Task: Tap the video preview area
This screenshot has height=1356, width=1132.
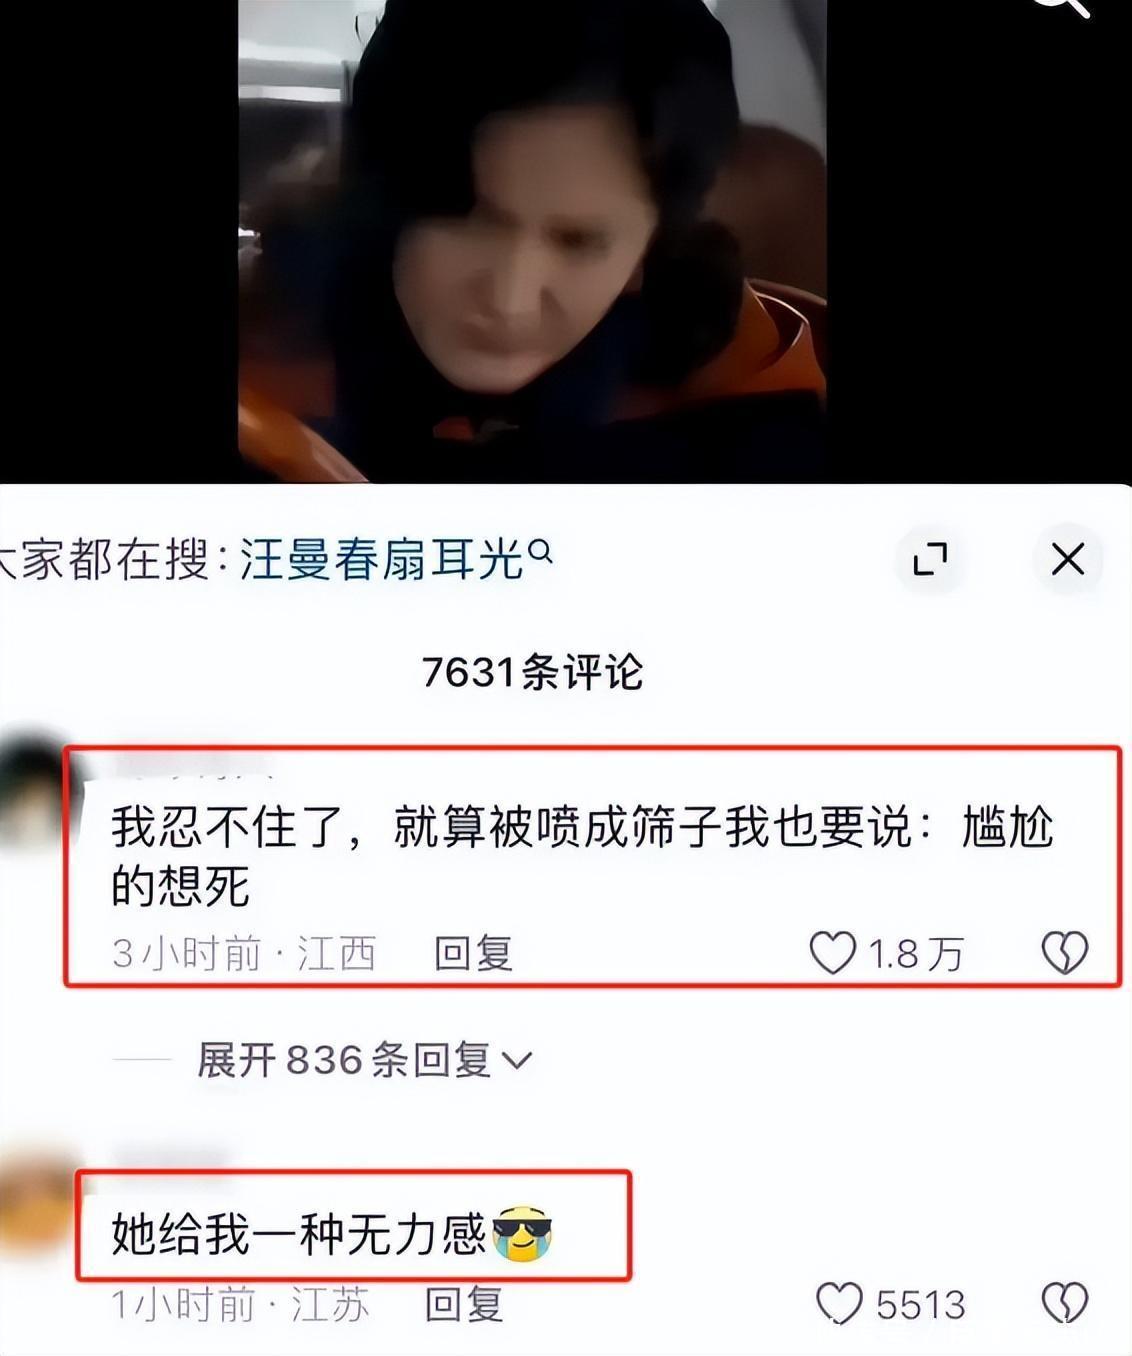Action: click(532, 240)
